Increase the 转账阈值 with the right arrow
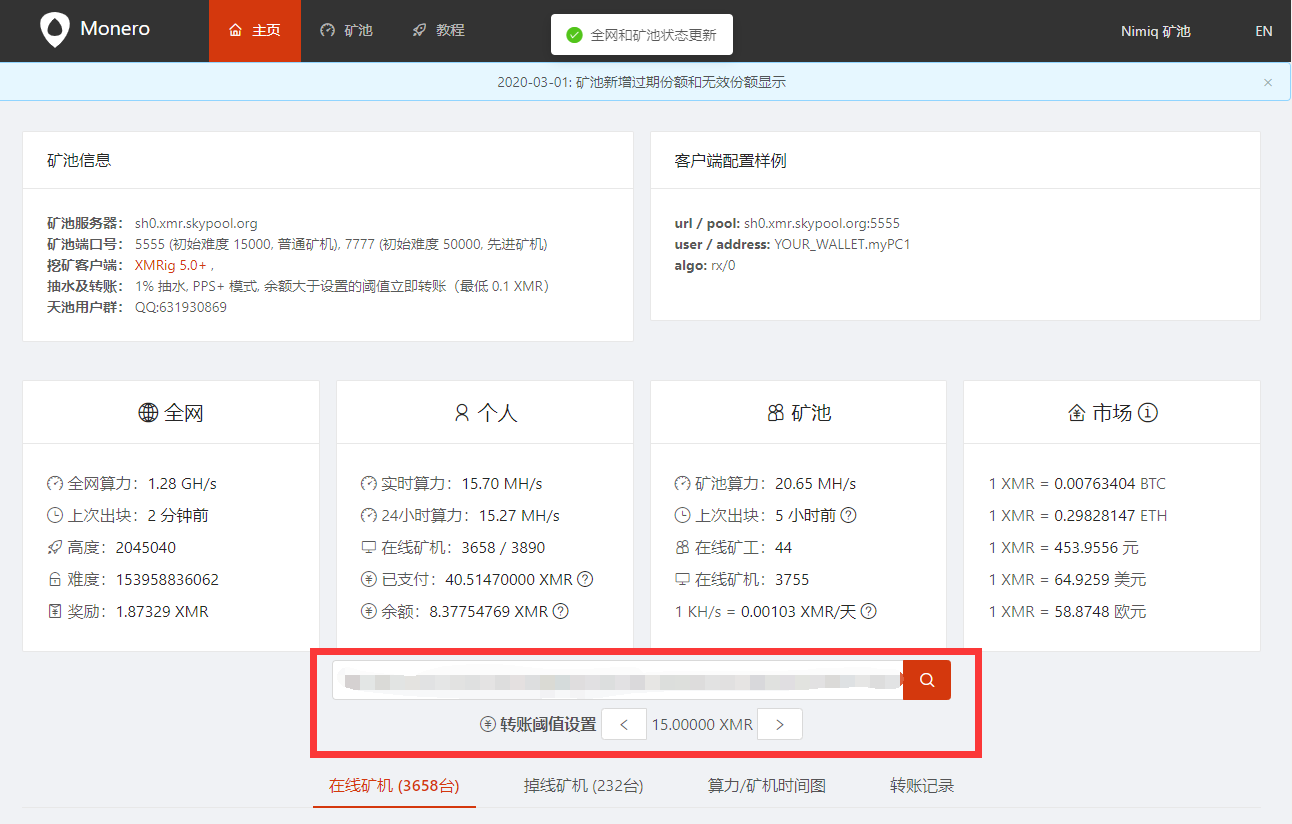The height and width of the screenshot is (824, 1292). coord(779,723)
